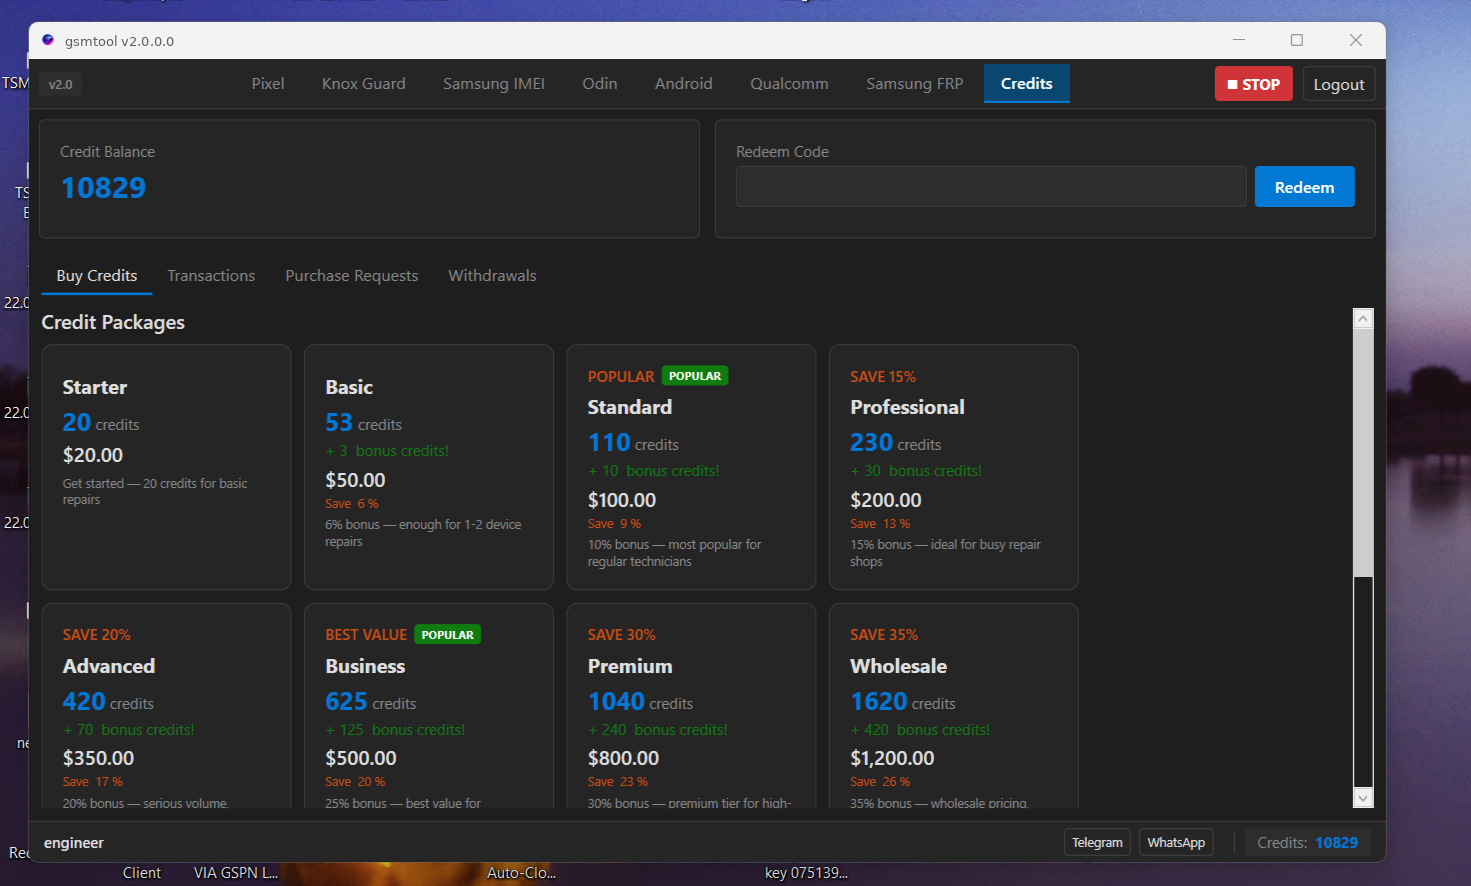Viewport: 1471px width, 886px height.
Task: Click the 'Credit Packages' heading
Action: 113,322
